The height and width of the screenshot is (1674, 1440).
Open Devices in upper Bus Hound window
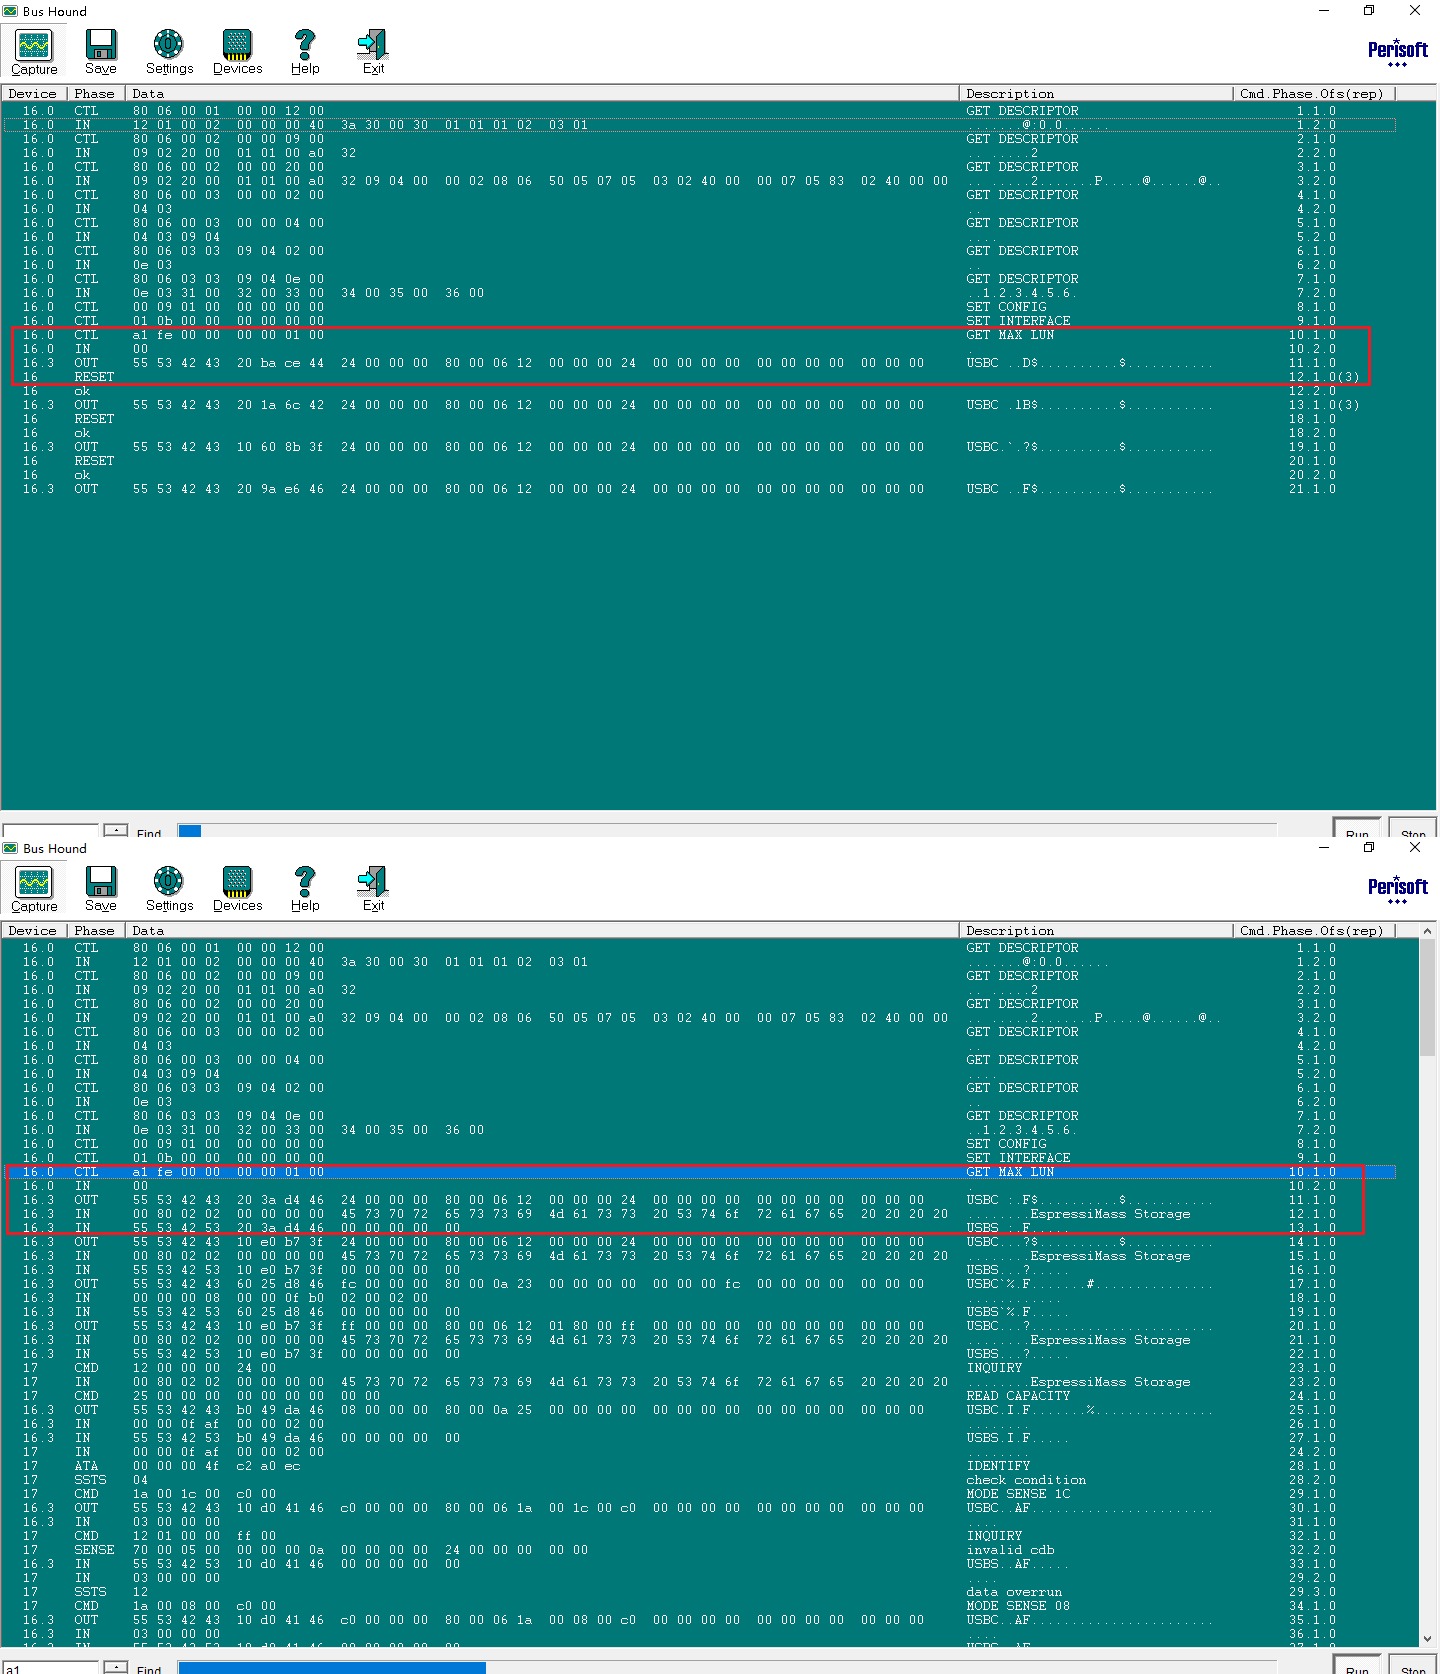point(237,52)
